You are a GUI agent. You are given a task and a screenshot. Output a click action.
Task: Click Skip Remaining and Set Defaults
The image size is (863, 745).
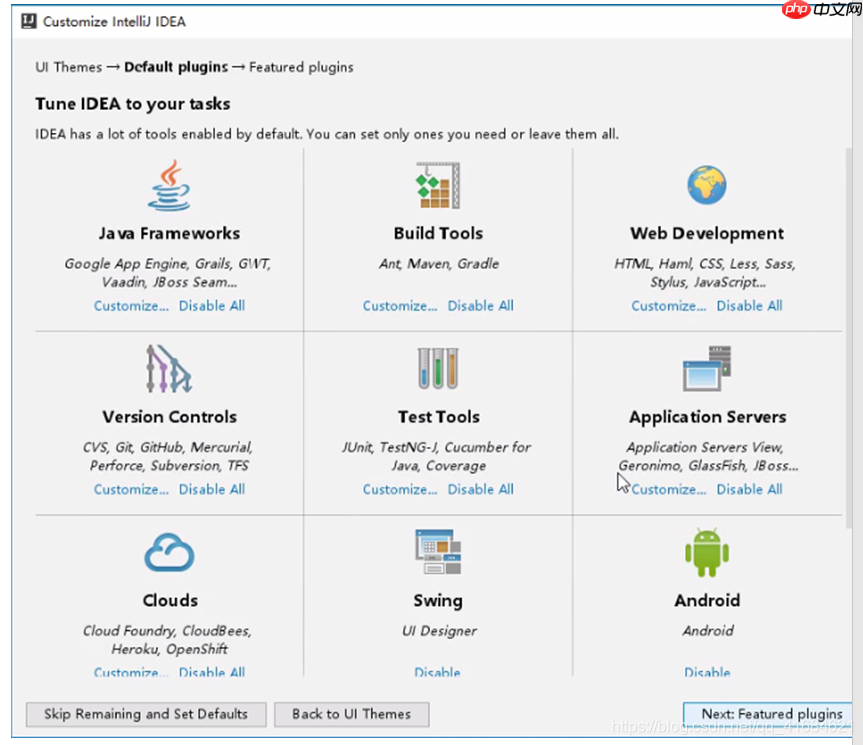(x=146, y=714)
